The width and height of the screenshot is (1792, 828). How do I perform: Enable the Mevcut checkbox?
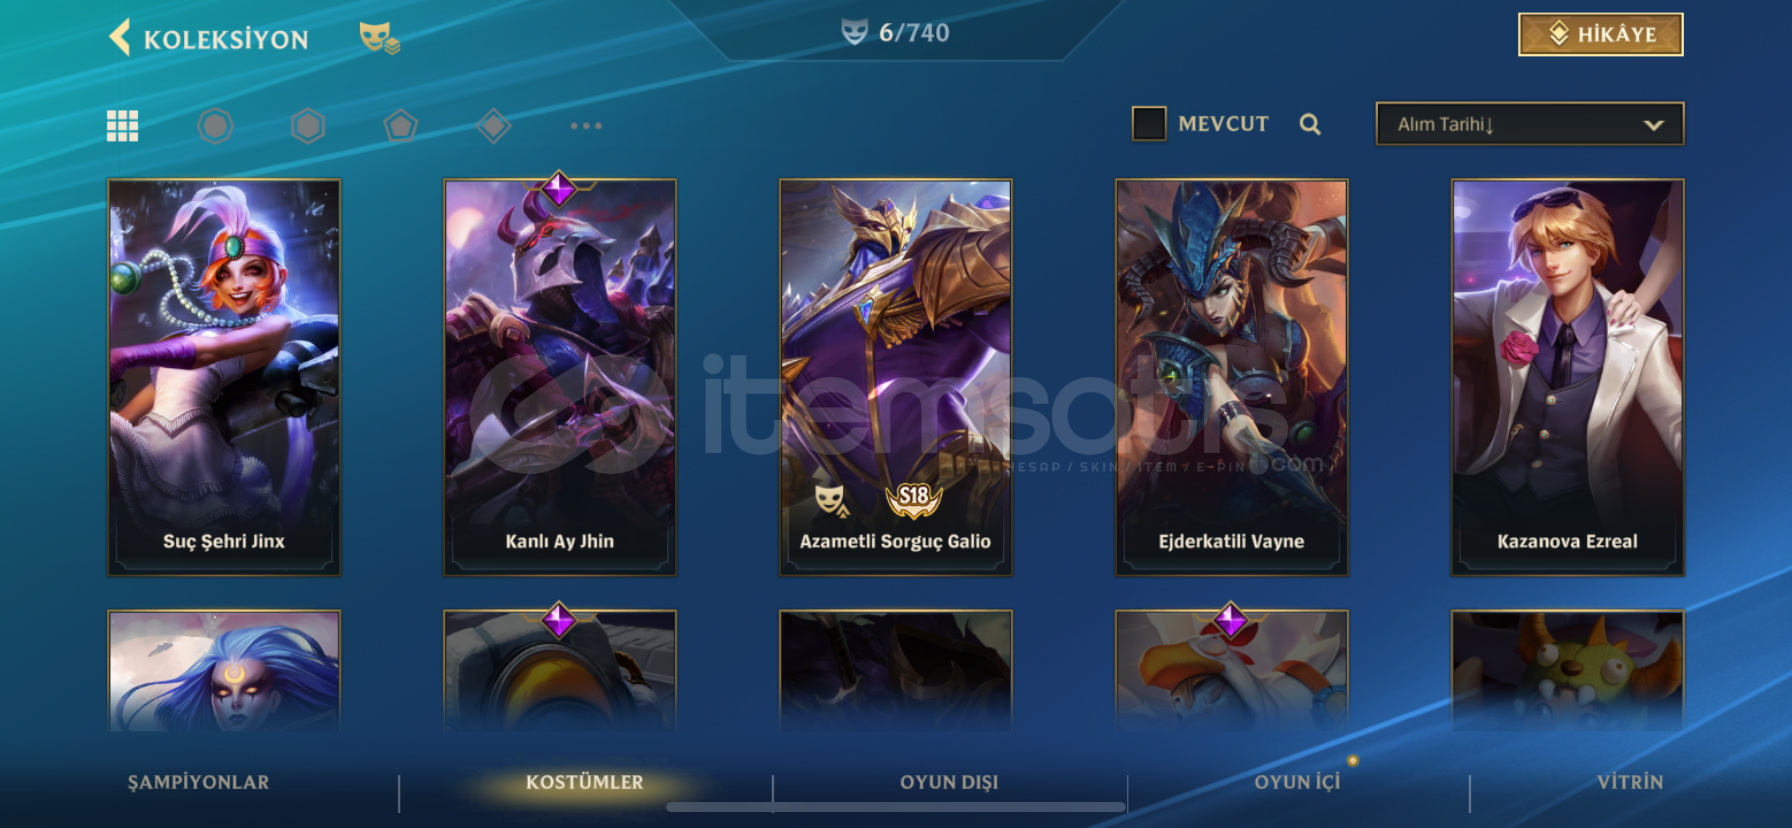click(1149, 124)
